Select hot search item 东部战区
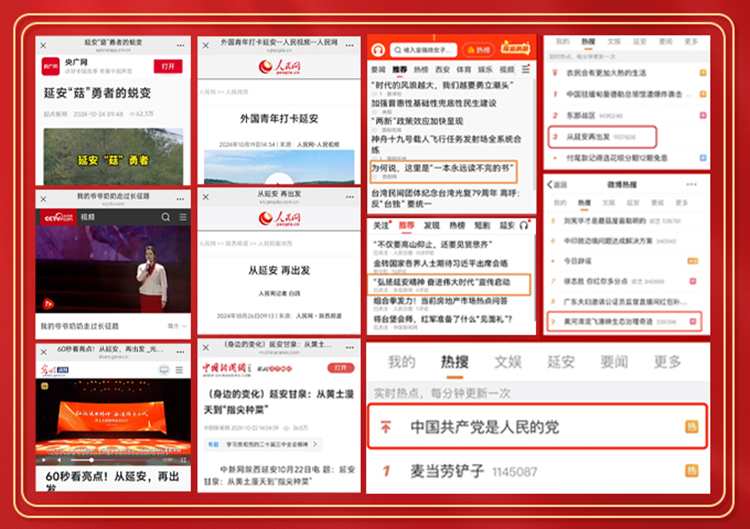Screen dimensions: 750x529 coord(581,115)
